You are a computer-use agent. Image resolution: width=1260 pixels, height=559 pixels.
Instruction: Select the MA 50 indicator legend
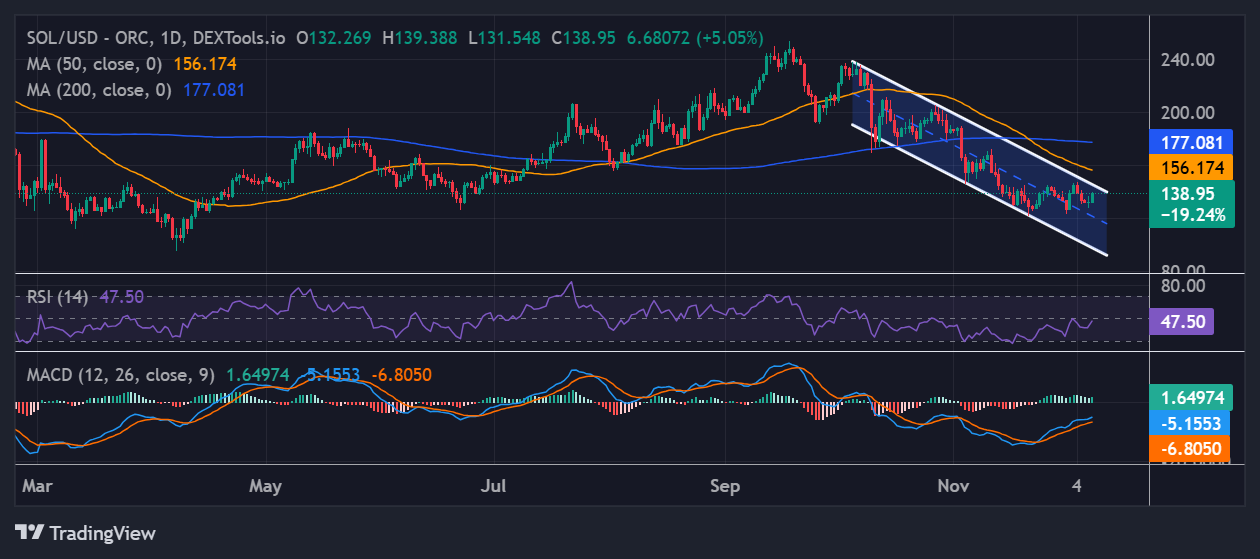click(95, 63)
